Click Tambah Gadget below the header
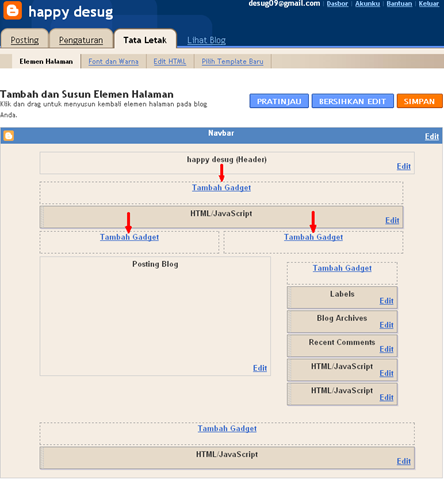The height and width of the screenshot is (480, 444). pos(221,188)
